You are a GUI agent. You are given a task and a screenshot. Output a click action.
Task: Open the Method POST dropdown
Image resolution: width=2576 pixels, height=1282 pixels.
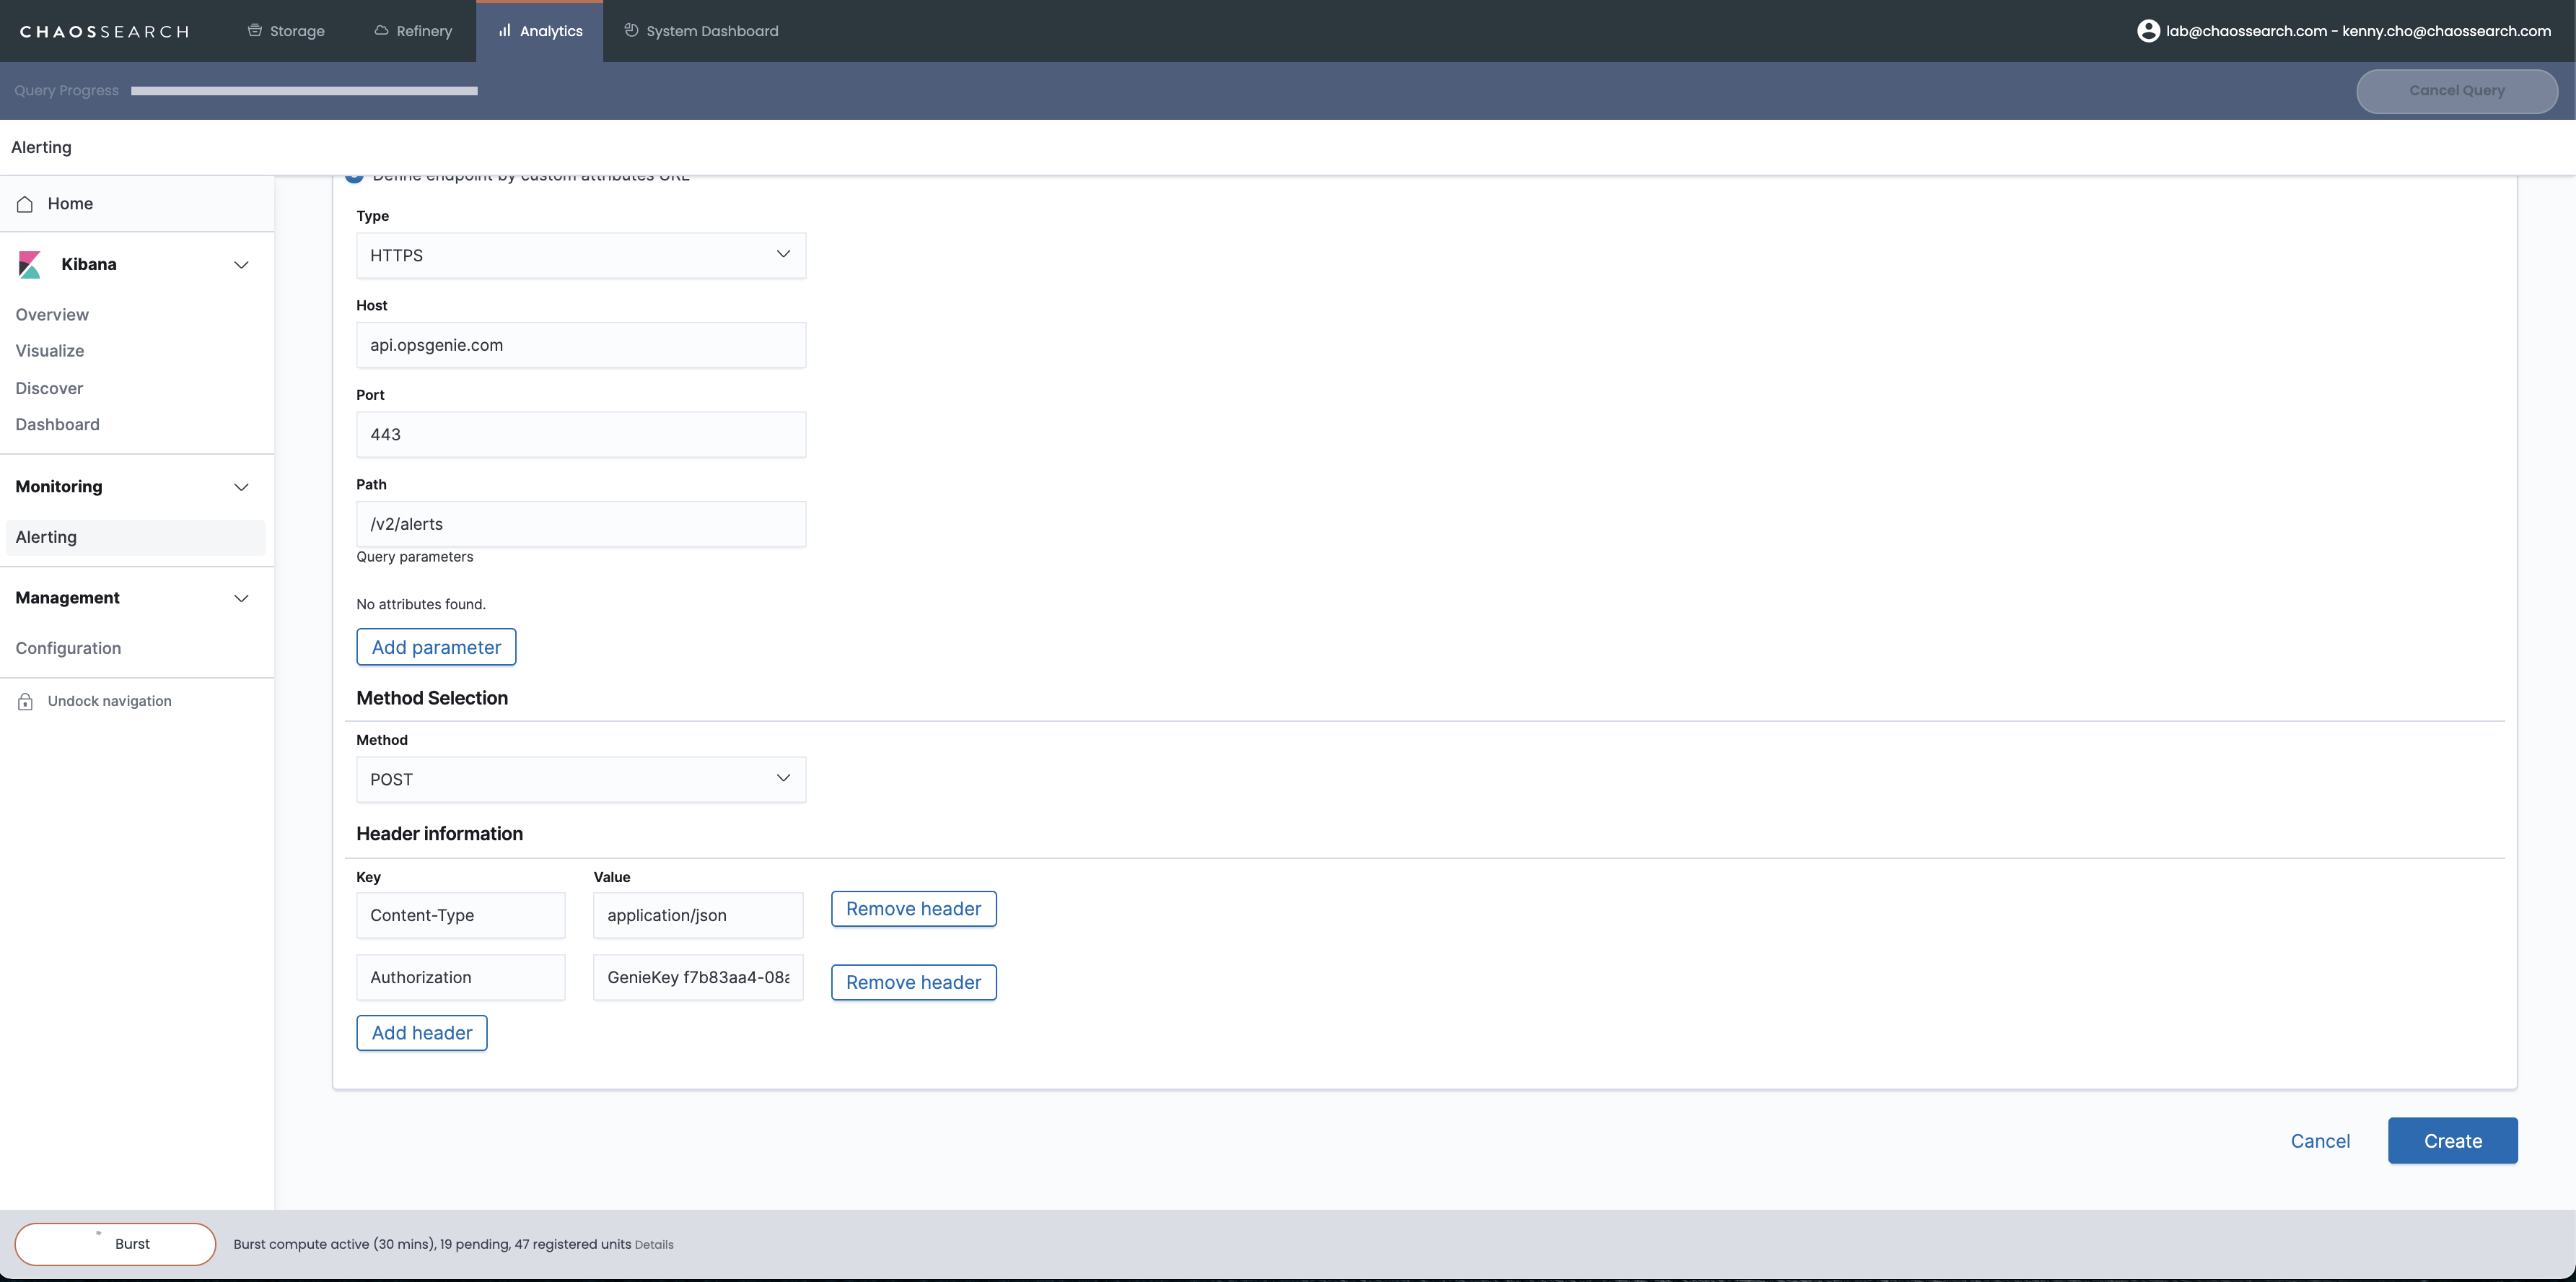tap(580, 780)
